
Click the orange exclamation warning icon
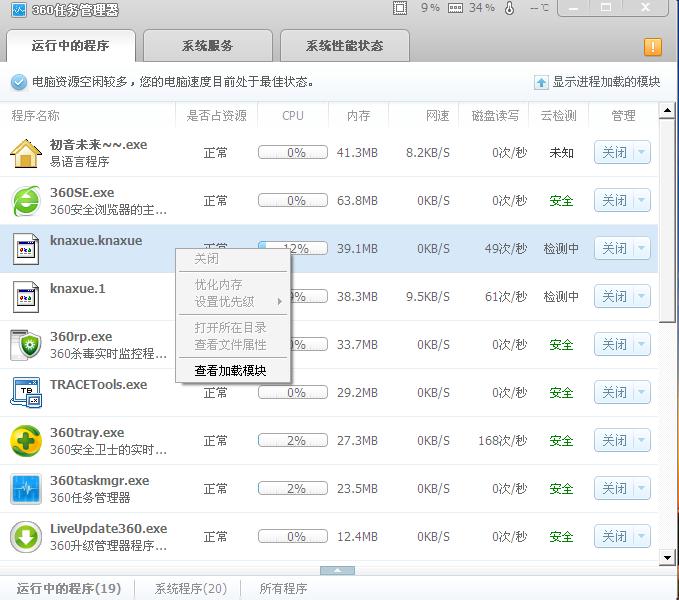click(653, 47)
